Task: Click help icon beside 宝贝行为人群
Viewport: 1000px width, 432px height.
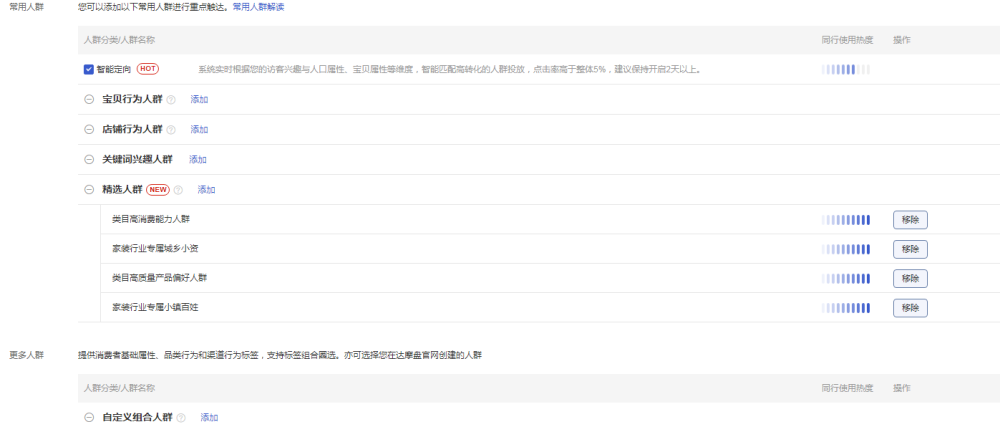Action: pyautogui.click(x=171, y=100)
